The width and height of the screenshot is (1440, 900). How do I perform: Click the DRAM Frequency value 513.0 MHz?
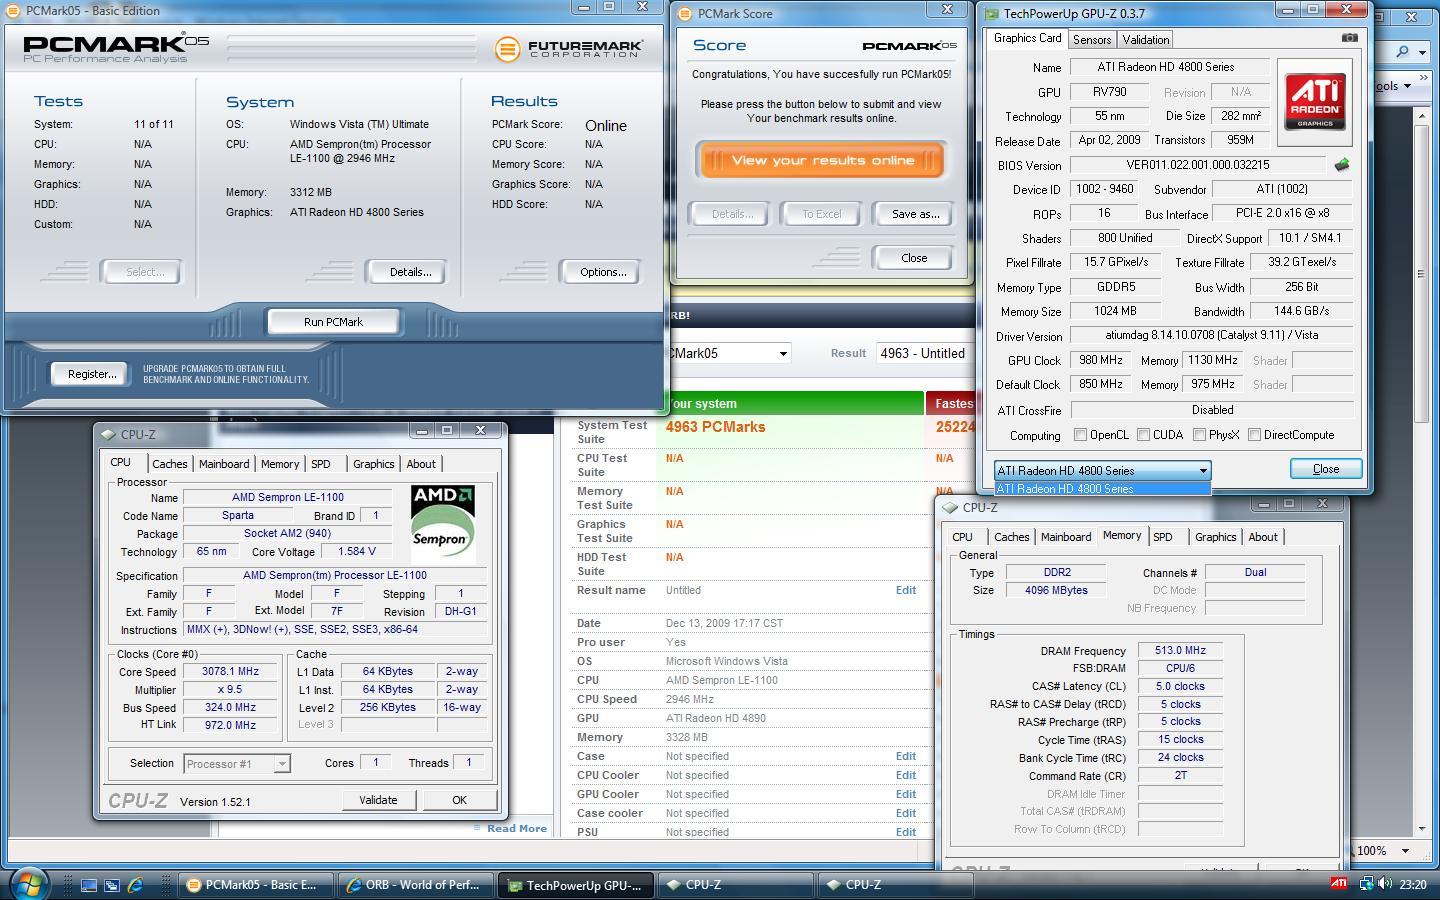tap(1180, 651)
